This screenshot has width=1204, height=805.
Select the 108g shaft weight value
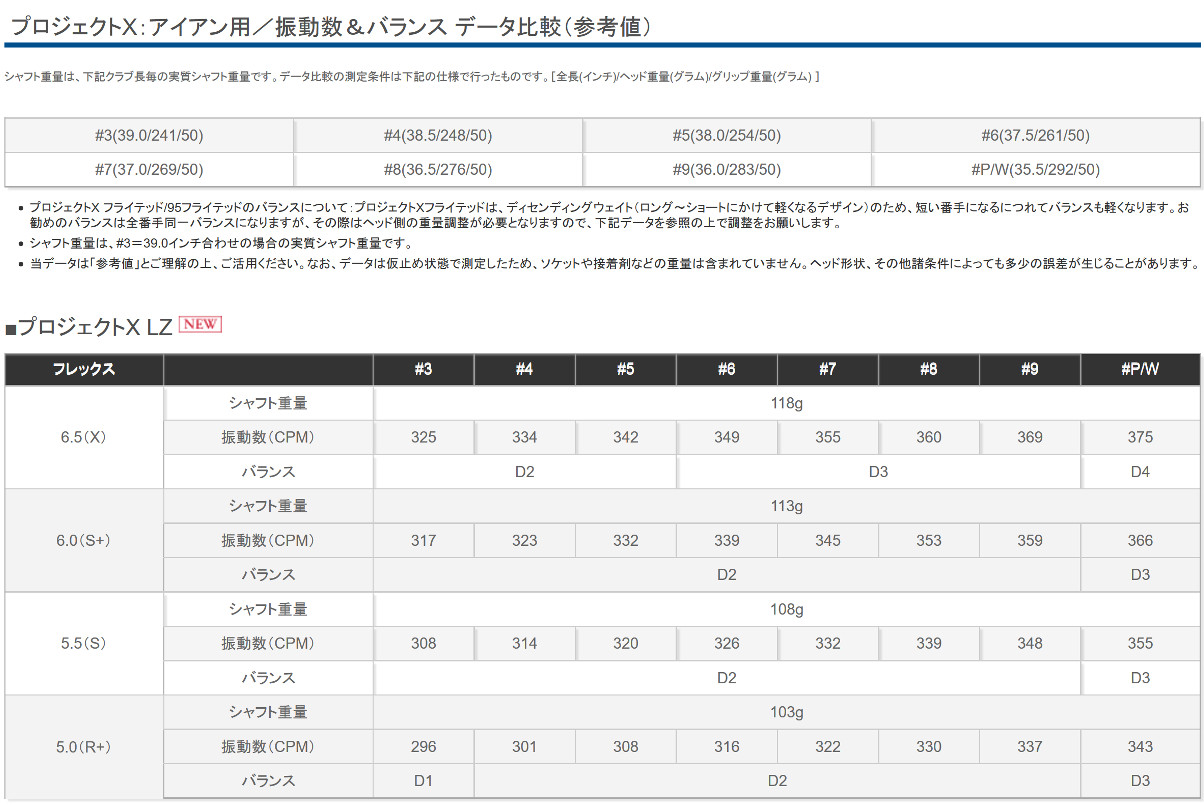point(787,609)
